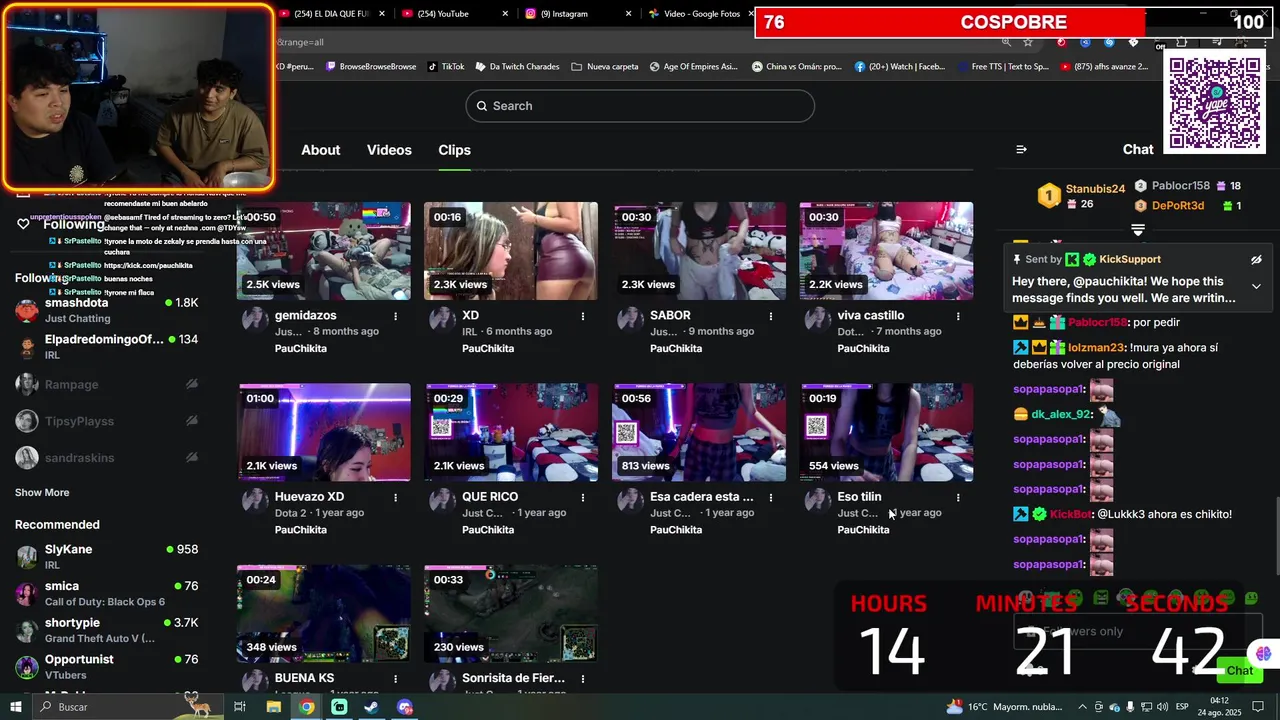
Task: Open offline Rampage channel in sidebar
Action: [107, 384]
